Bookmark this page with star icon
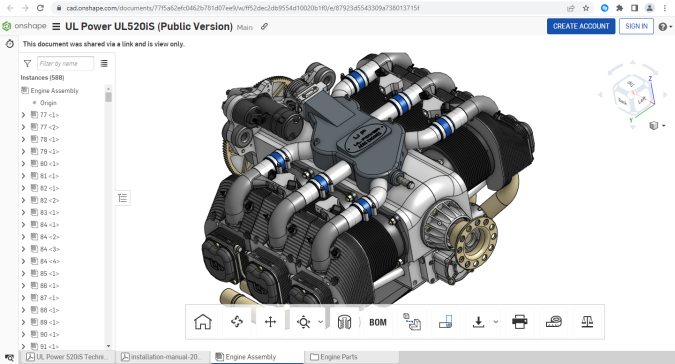 click(x=586, y=8)
